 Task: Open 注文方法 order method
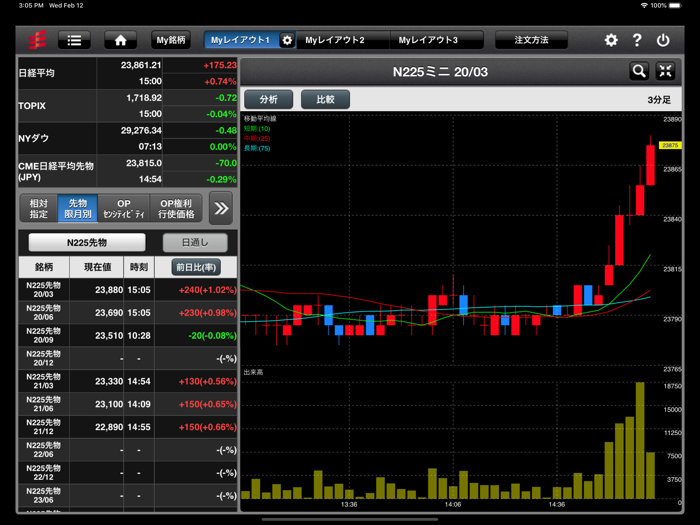click(531, 40)
